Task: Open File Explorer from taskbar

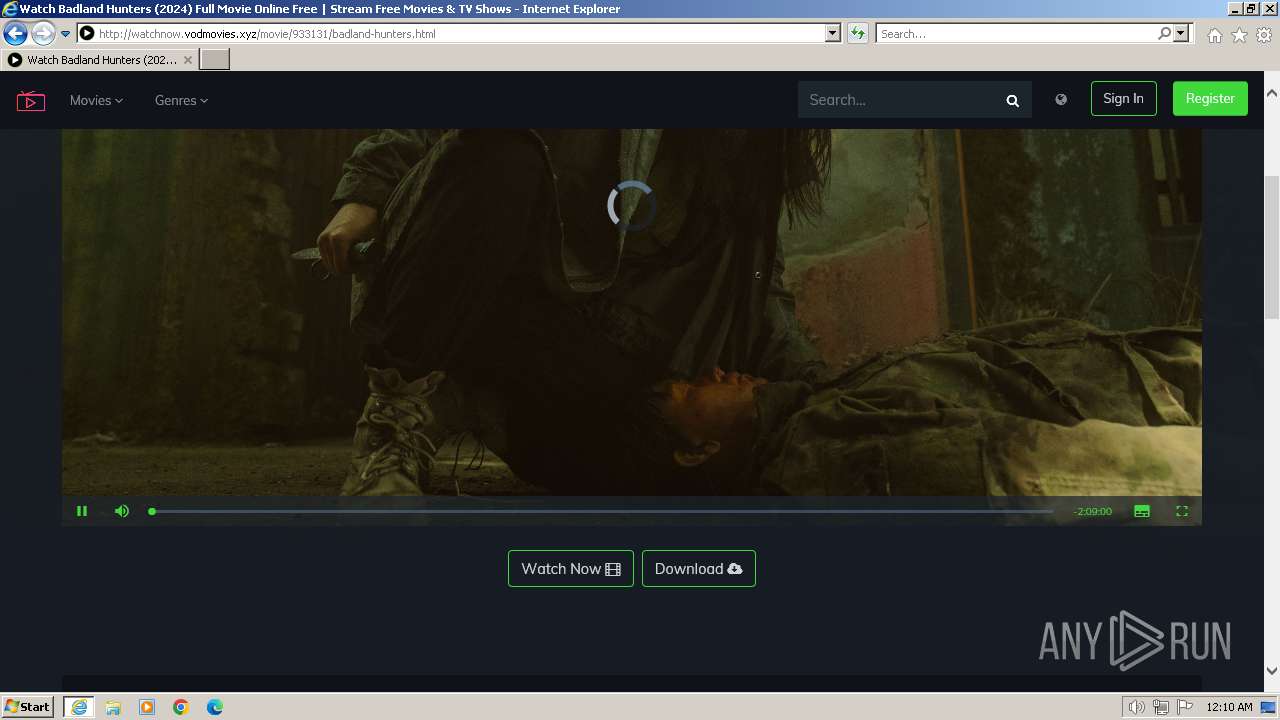Action: click(113, 707)
